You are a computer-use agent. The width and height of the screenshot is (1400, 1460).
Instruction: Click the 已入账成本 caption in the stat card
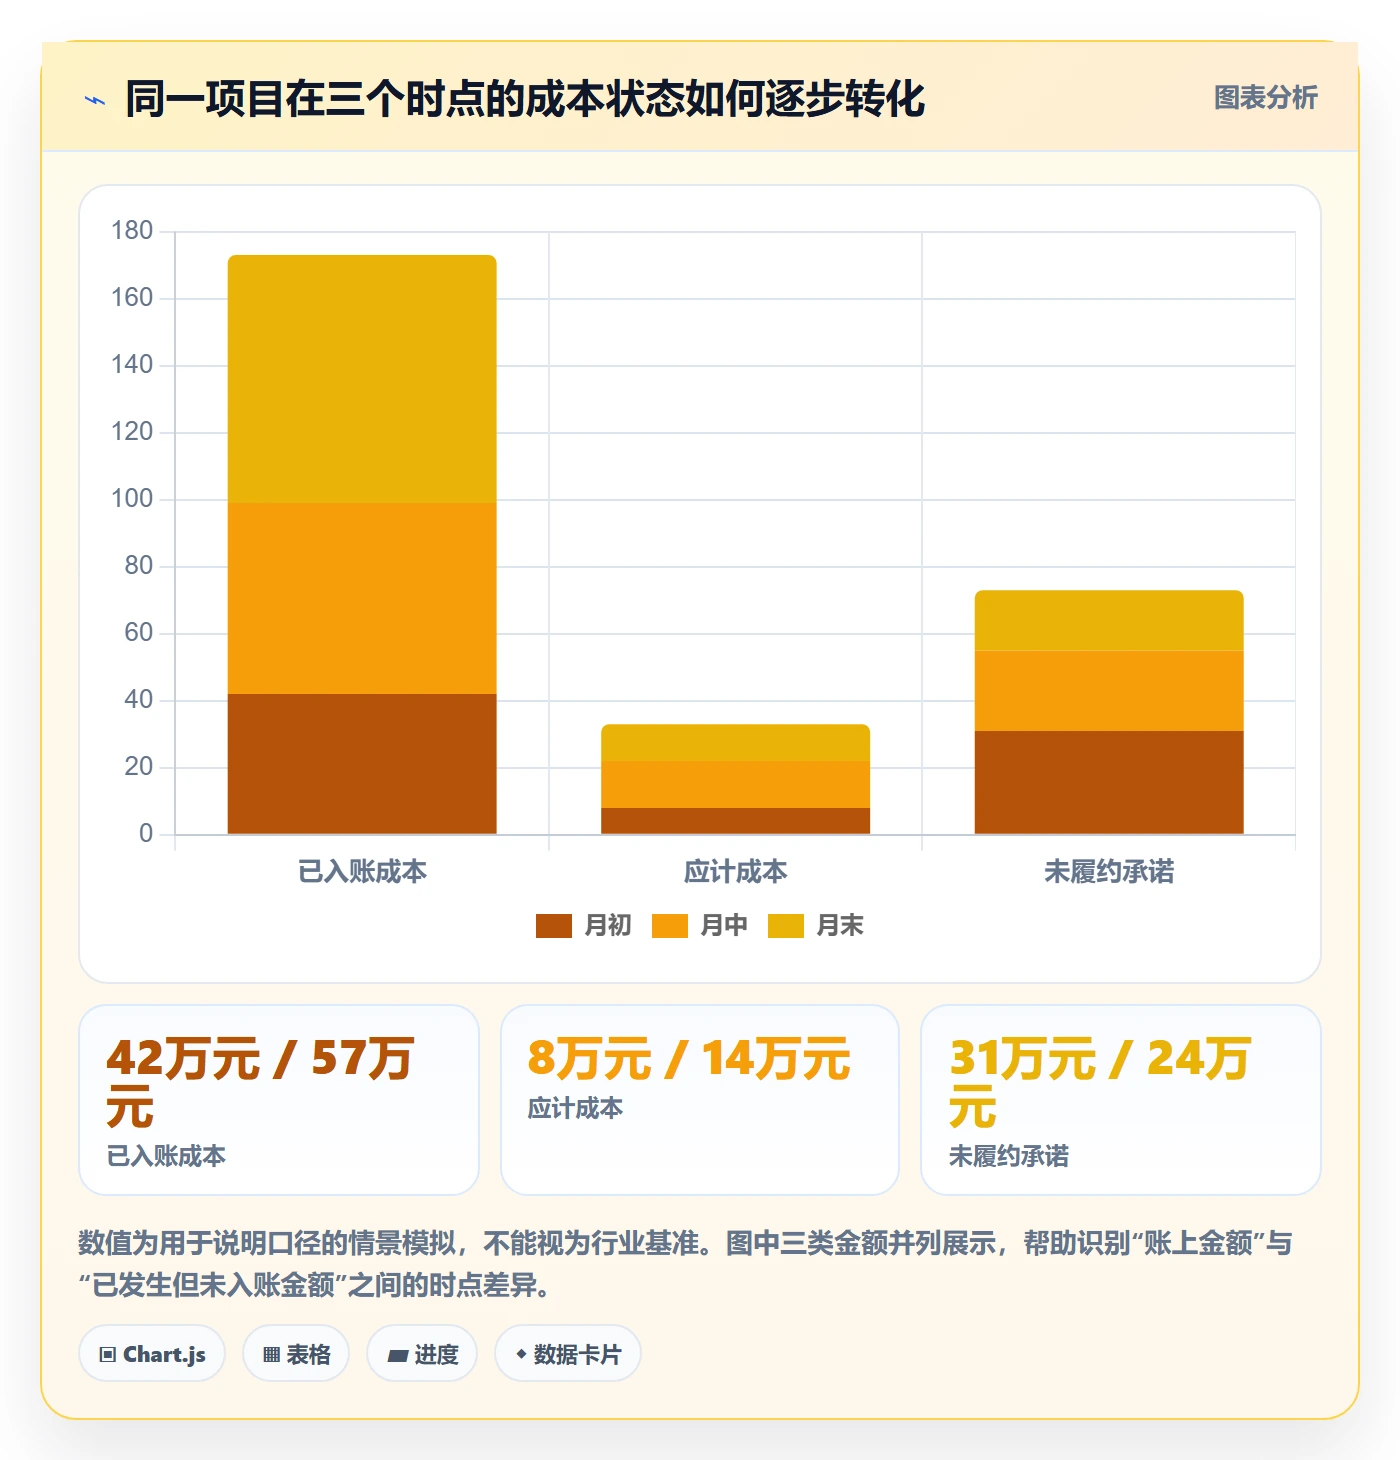166,1156
